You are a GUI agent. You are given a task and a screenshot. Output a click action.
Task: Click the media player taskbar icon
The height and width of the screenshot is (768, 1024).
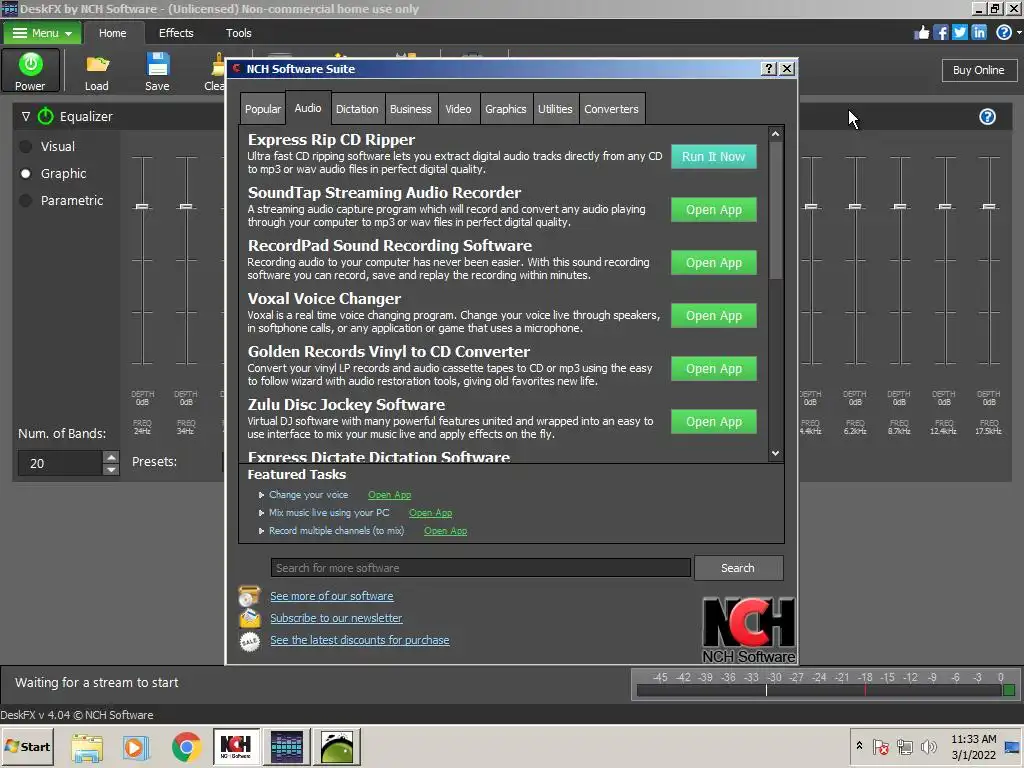coord(136,747)
